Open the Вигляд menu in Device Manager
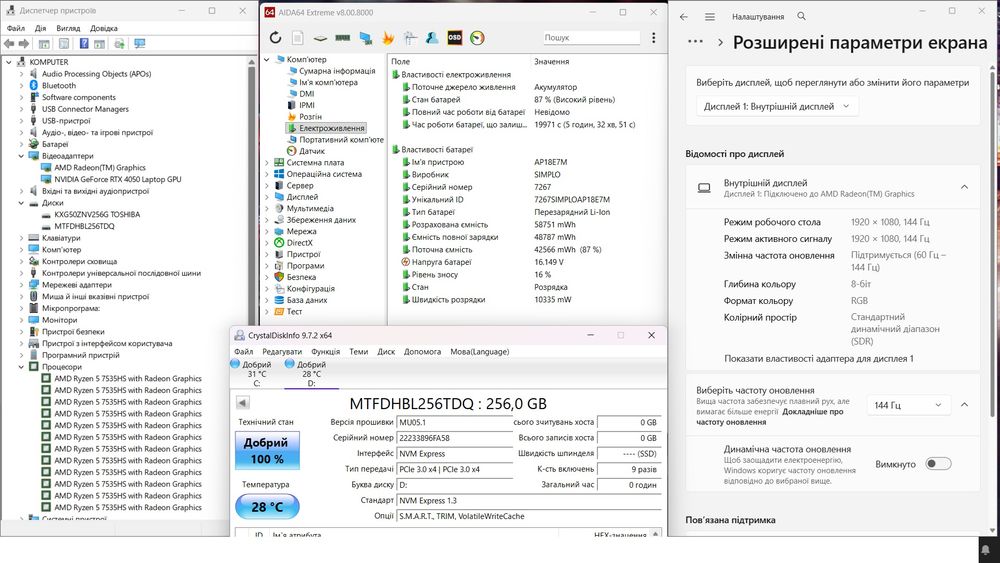The width and height of the screenshot is (1000, 563). click(68, 28)
